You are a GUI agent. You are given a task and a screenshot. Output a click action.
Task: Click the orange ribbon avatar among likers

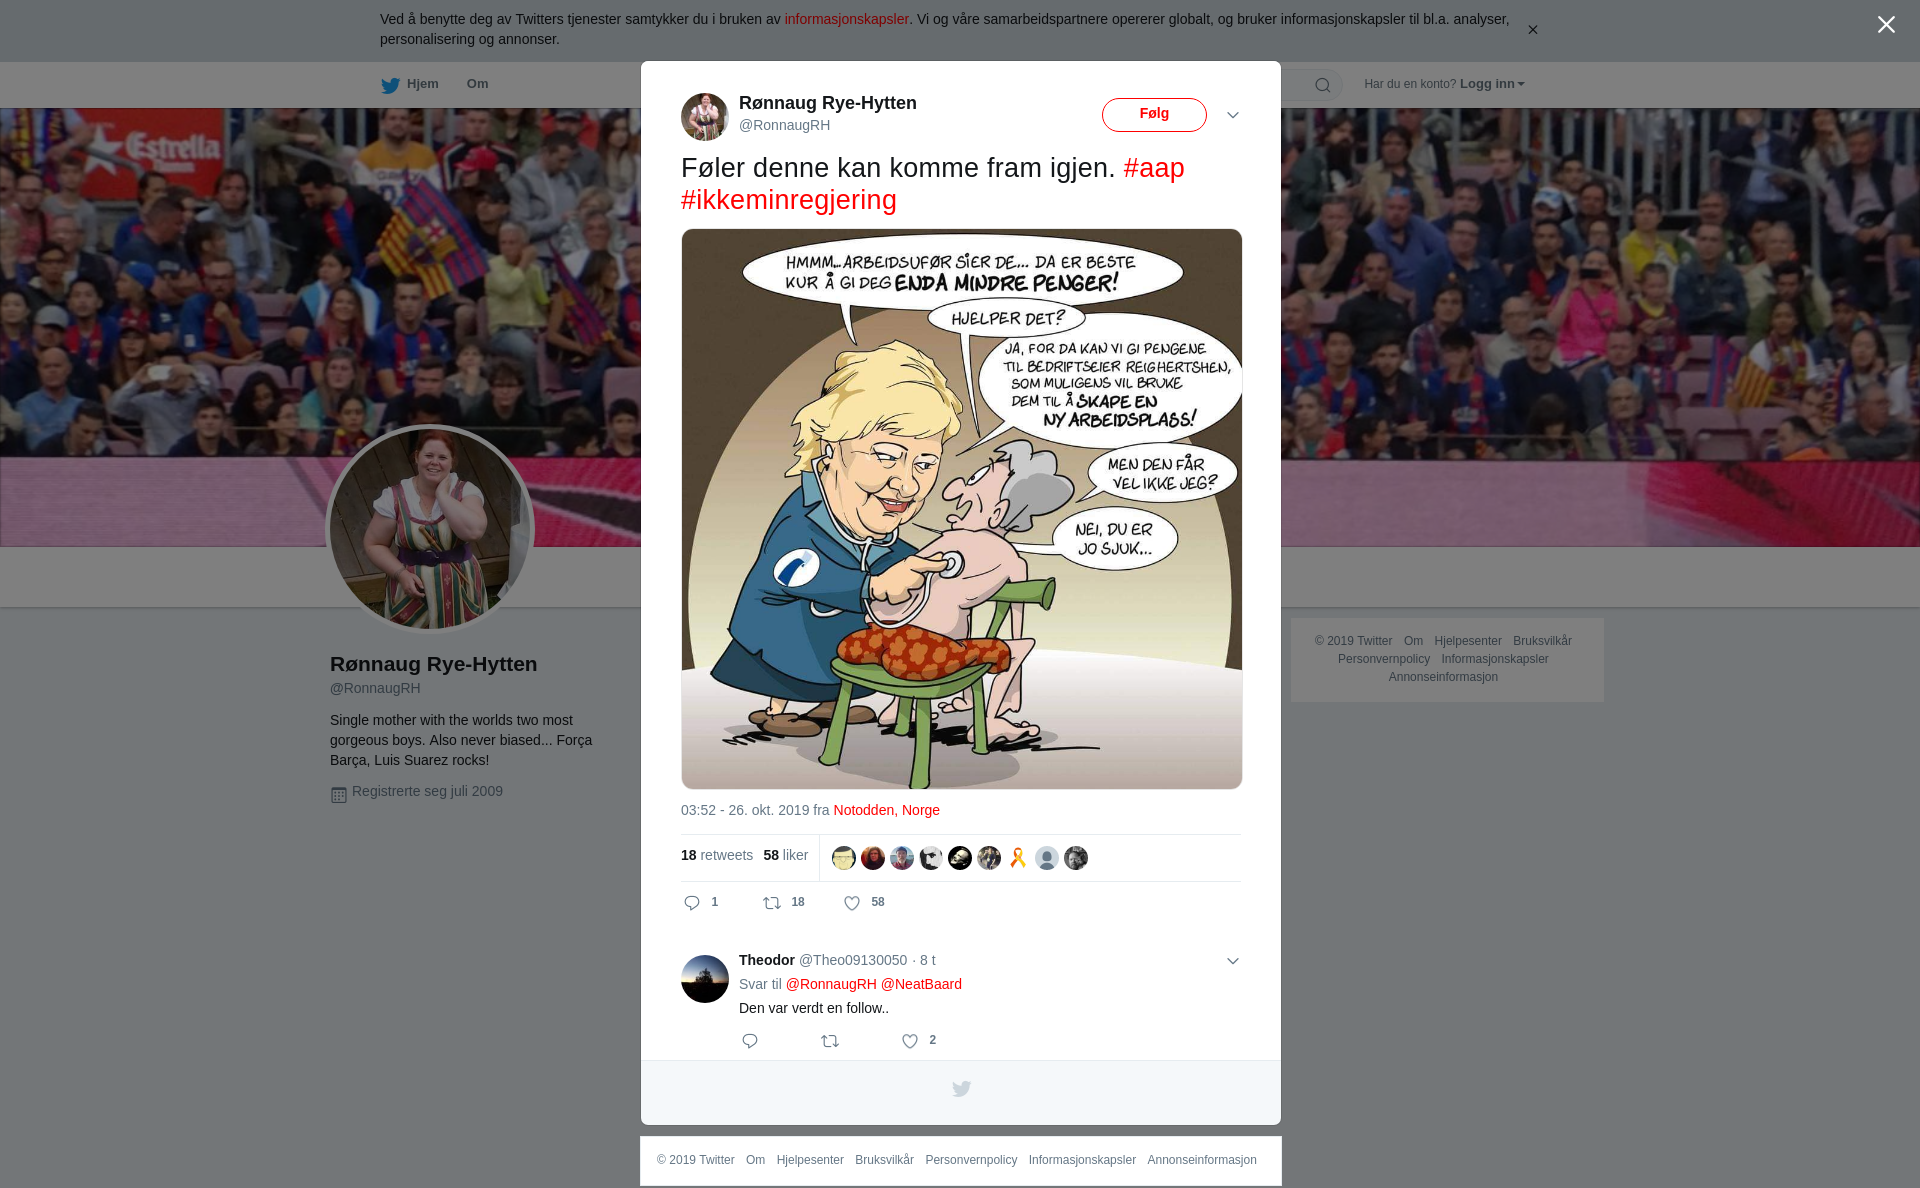click(1018, 858)
